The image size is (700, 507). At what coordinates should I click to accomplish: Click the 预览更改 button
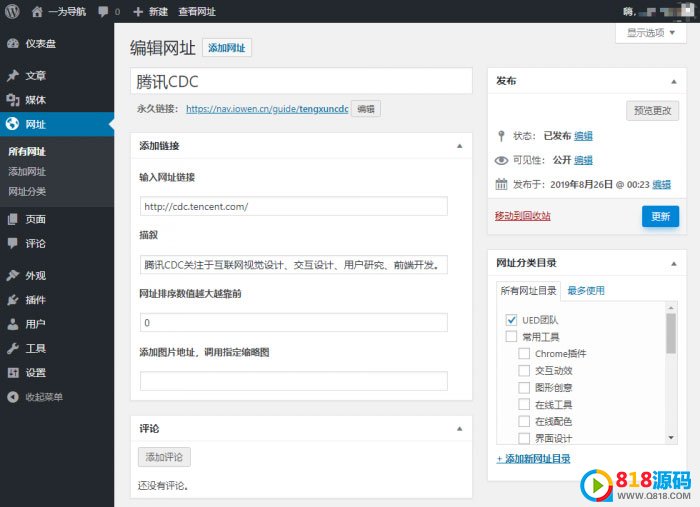tap(653, 110)
